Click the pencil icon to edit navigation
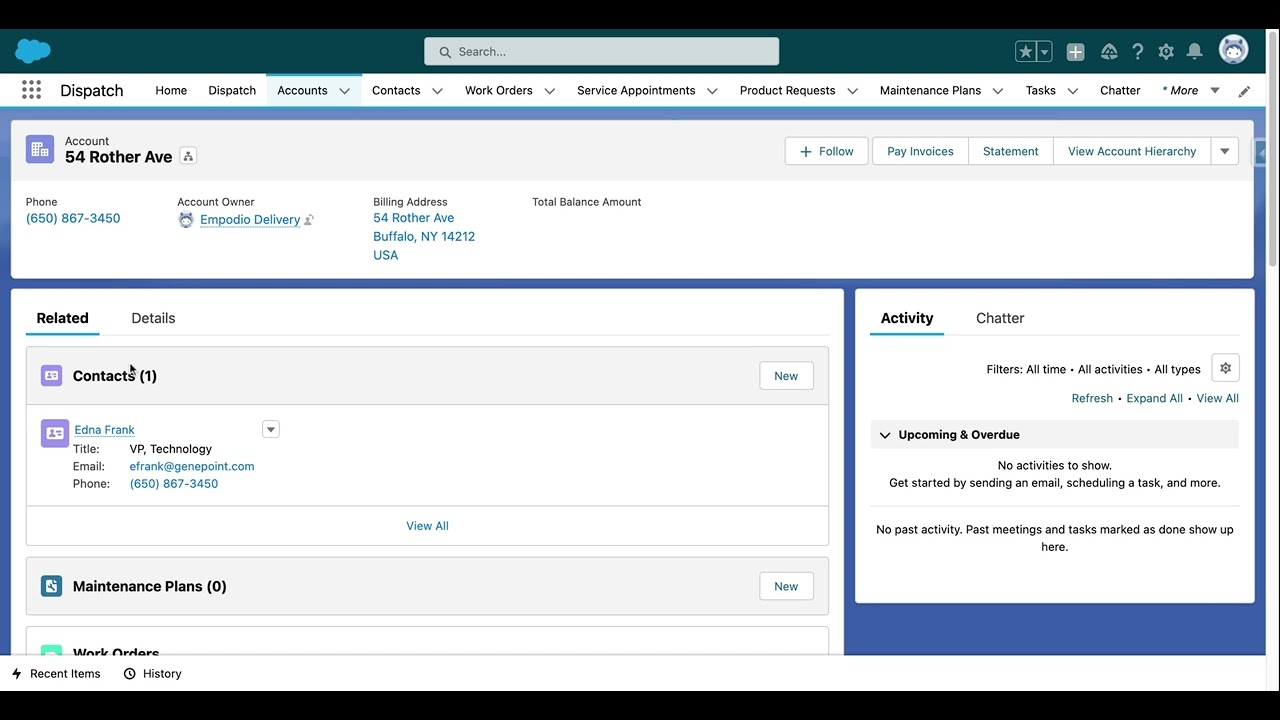This screenshot has width=1280, height=720. pyautogui.click(x=1244, y=91)
